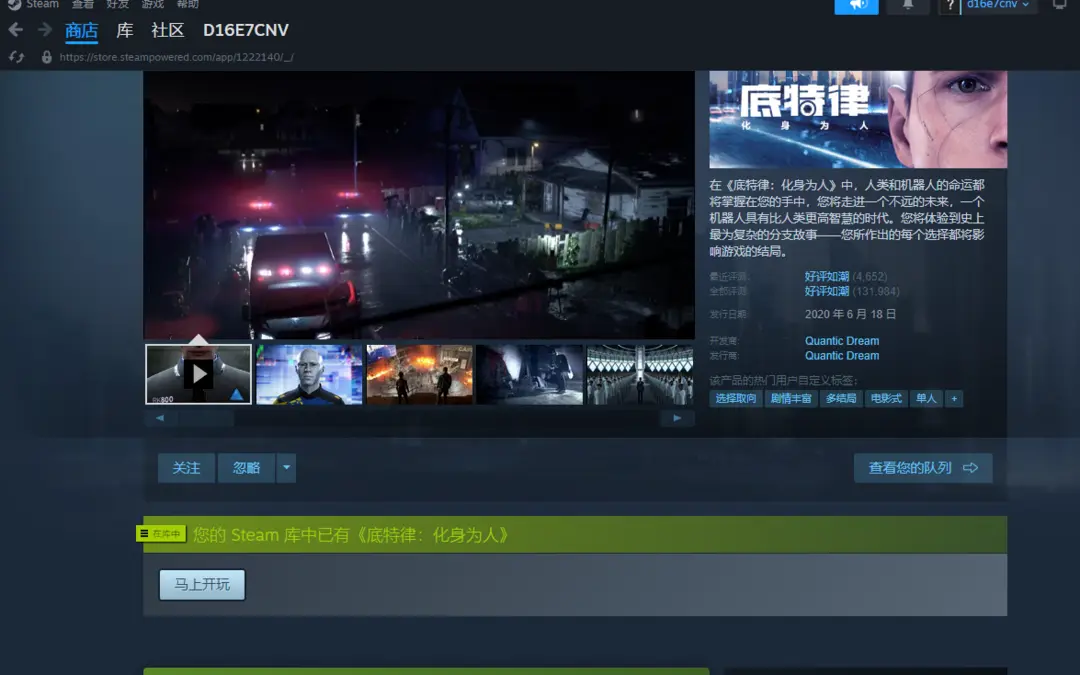Click the thumbnail strip left arrow

click(160, 418)
